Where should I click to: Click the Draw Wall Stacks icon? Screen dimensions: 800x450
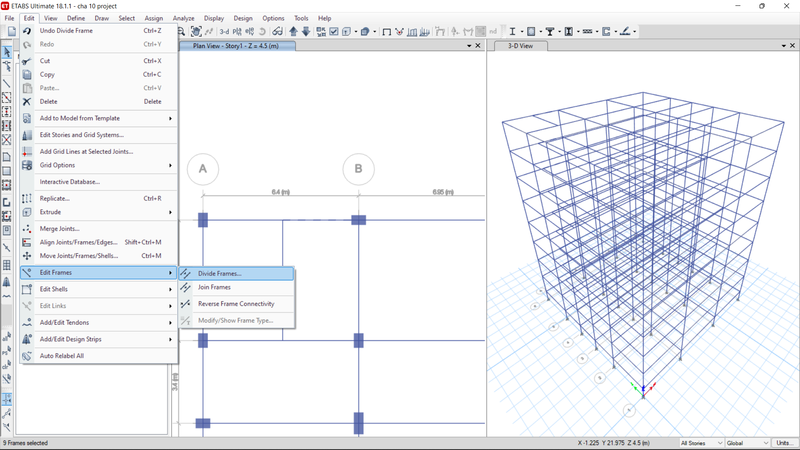point(7,281)
